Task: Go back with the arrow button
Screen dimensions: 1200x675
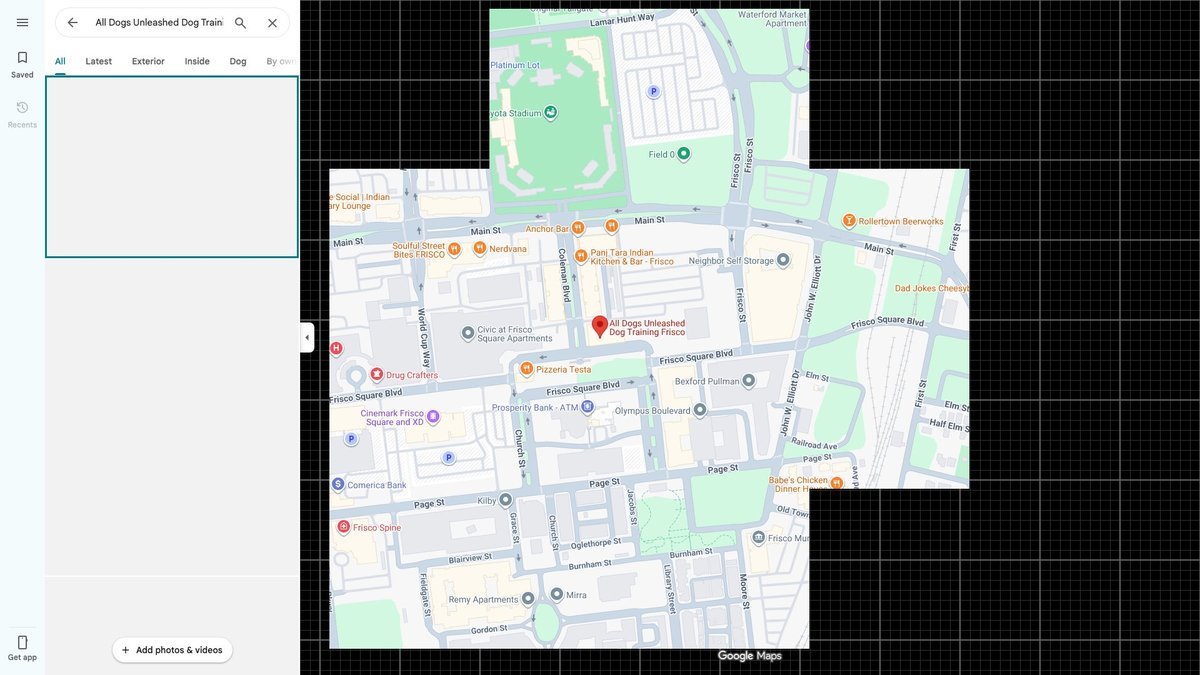Action: [x=72, y=22]
